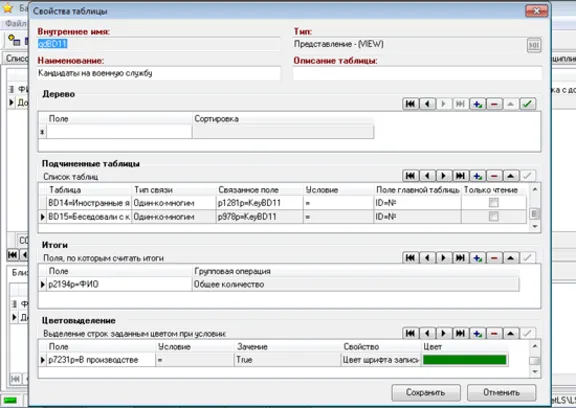The image size is (576, 408).
Task: Select the BD14=Иностранные row in table list
Action: click(x=282, y=203)
